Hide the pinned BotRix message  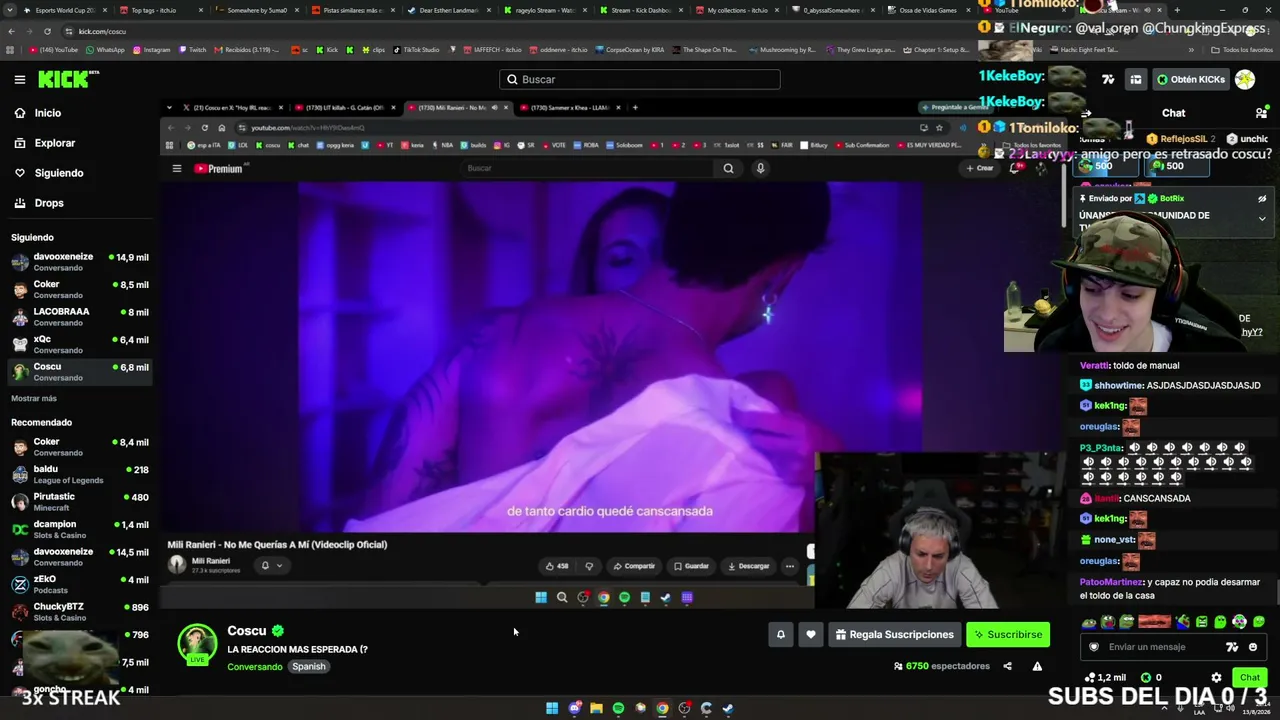tap(1262, 199)
